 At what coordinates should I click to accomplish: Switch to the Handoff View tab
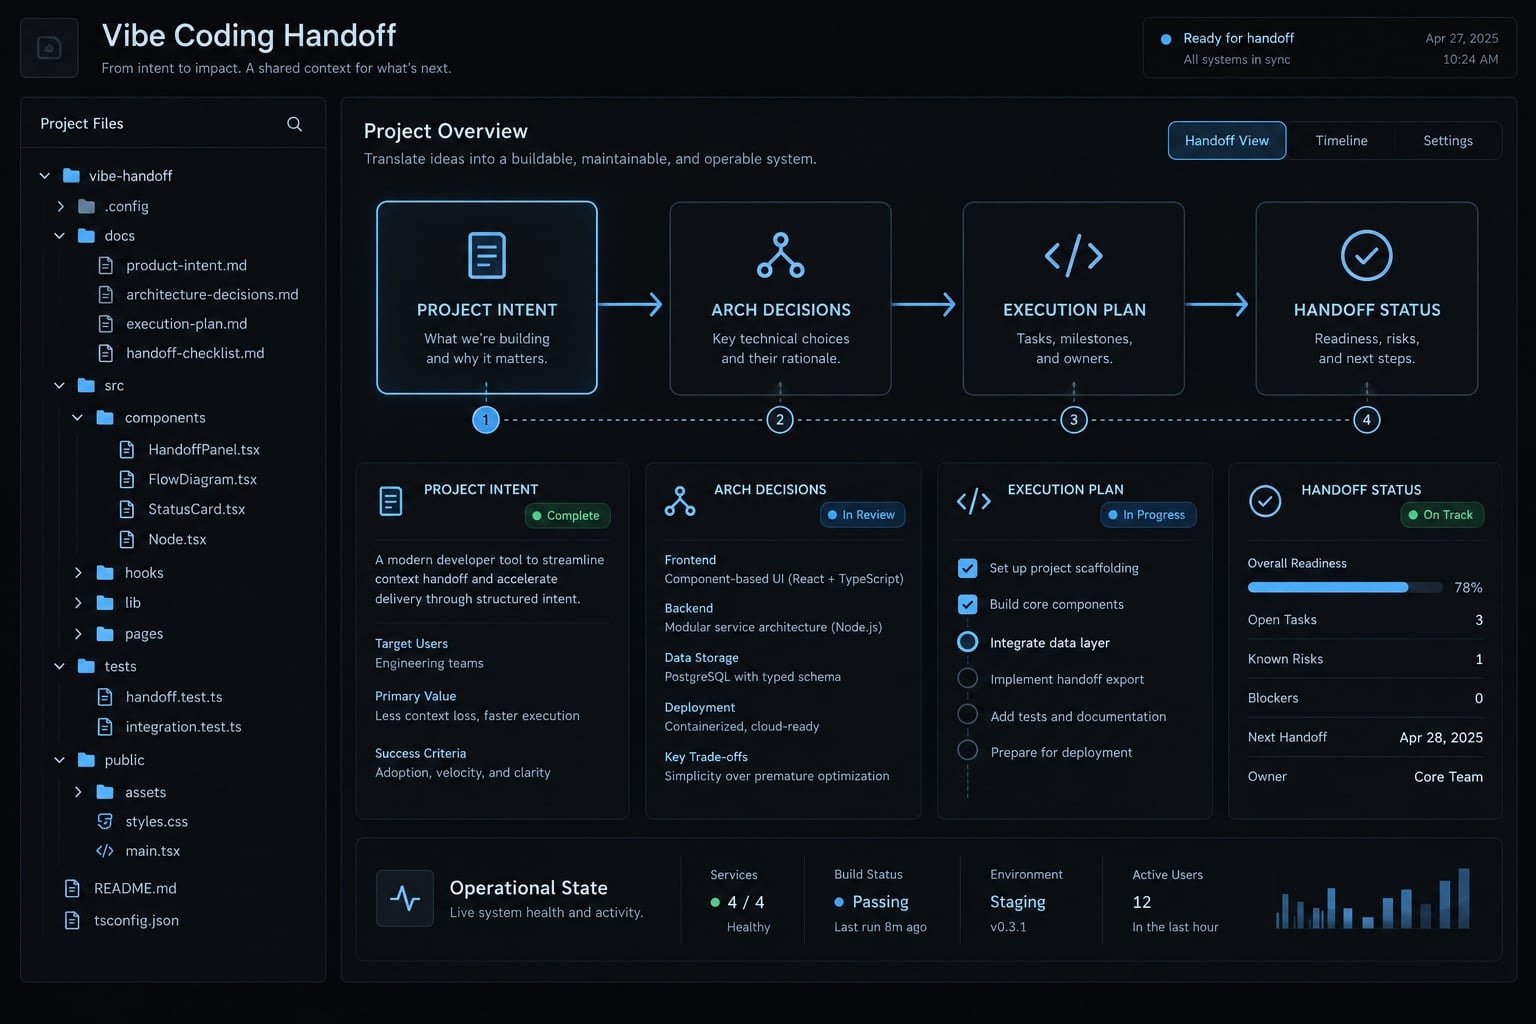tap(1227, 141)
